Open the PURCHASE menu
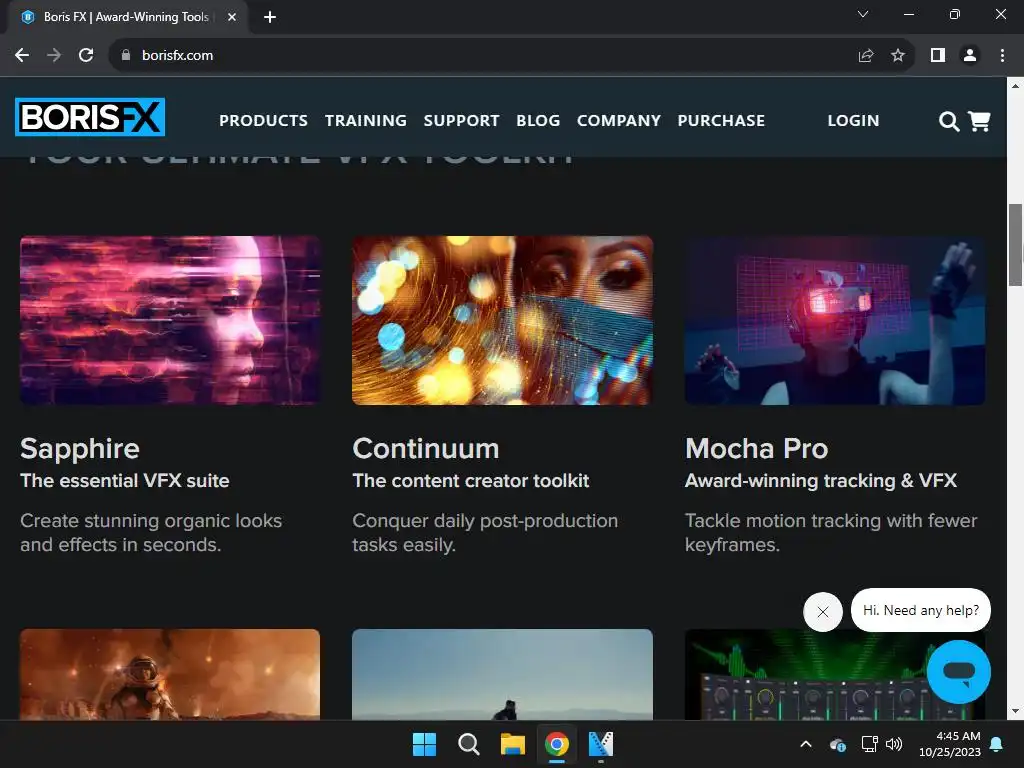Viewport: 1024px width, 768px height. pos(721,121)
